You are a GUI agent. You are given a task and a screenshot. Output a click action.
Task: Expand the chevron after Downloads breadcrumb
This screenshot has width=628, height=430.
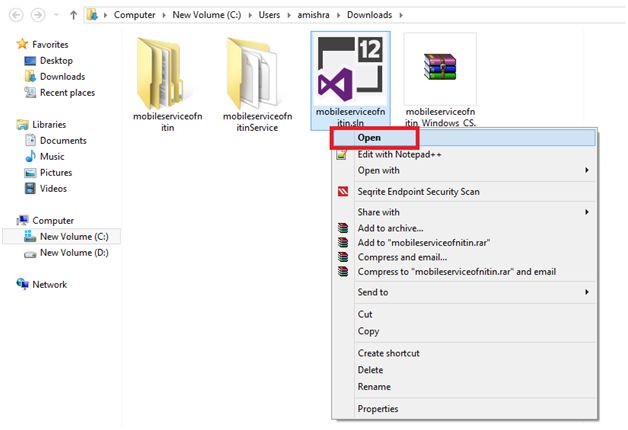[x=401, y=15]
